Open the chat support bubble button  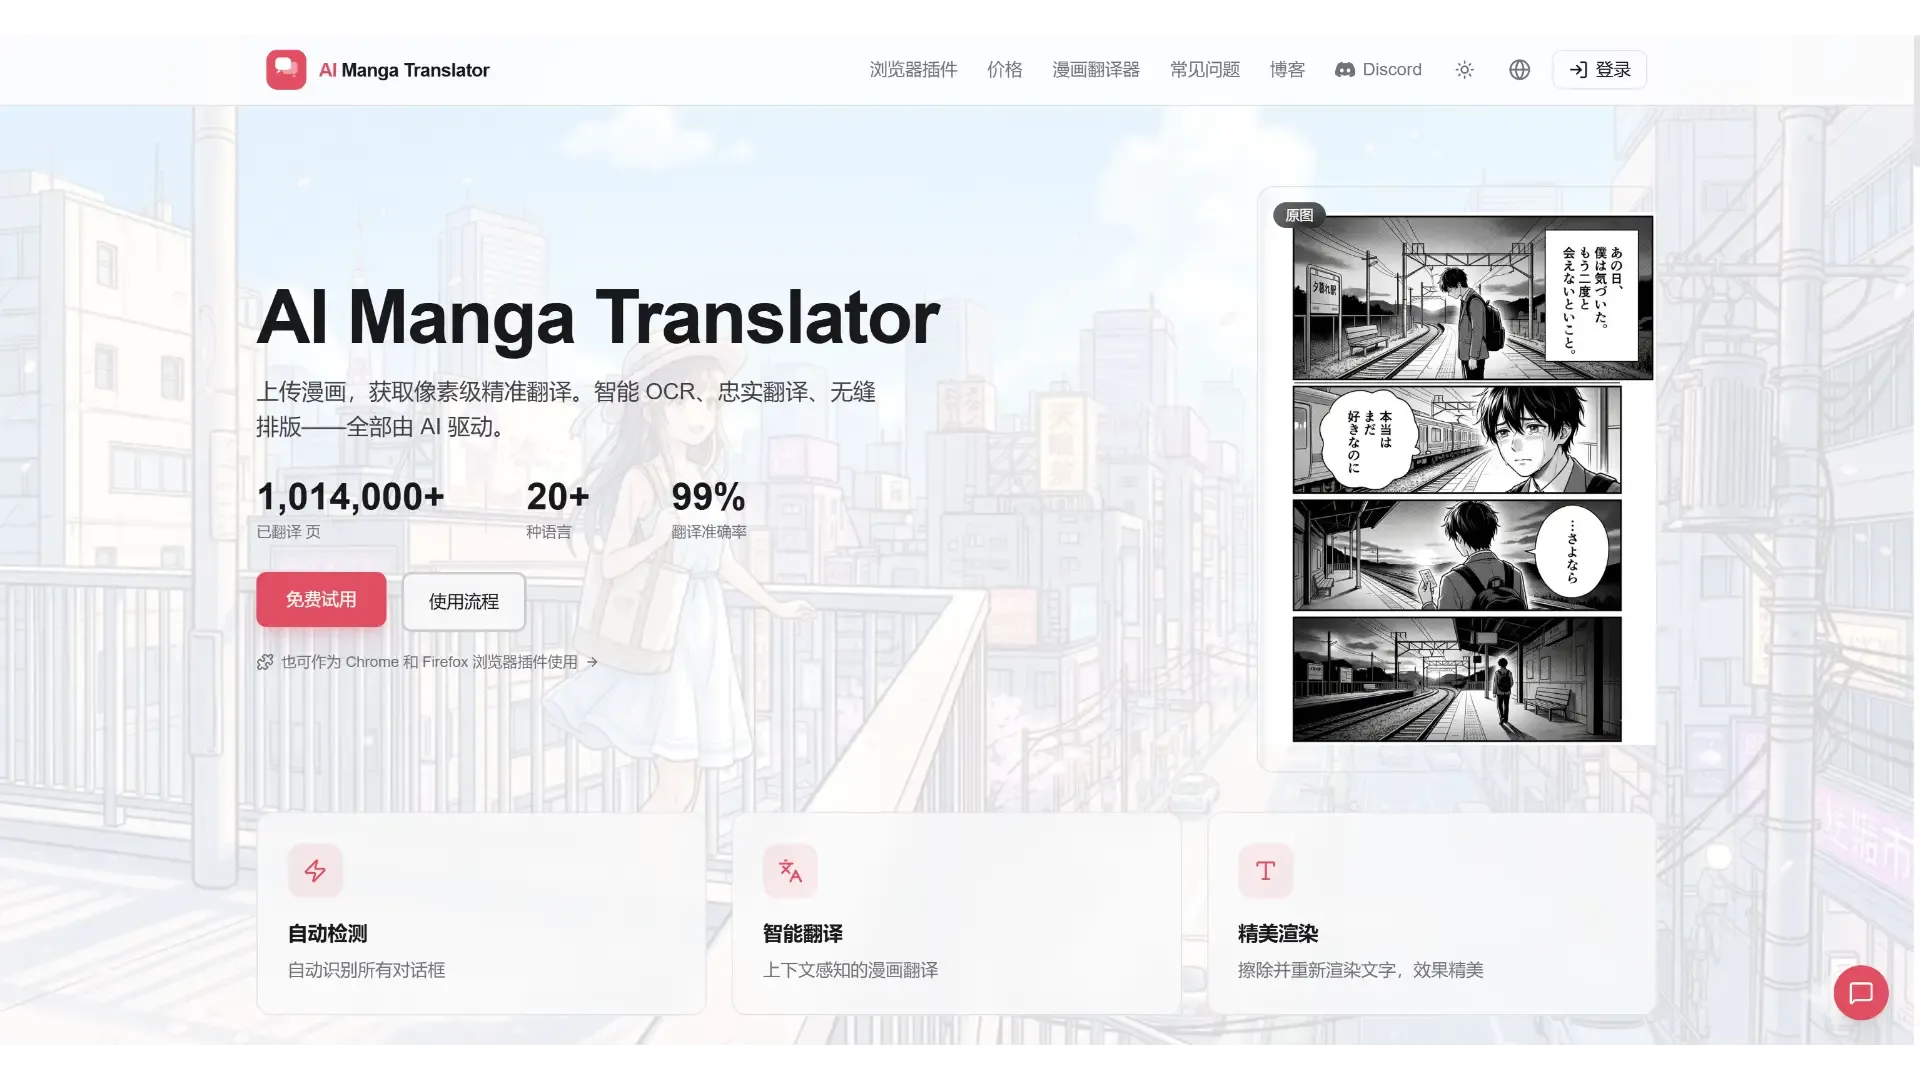tap(1860, 993)
